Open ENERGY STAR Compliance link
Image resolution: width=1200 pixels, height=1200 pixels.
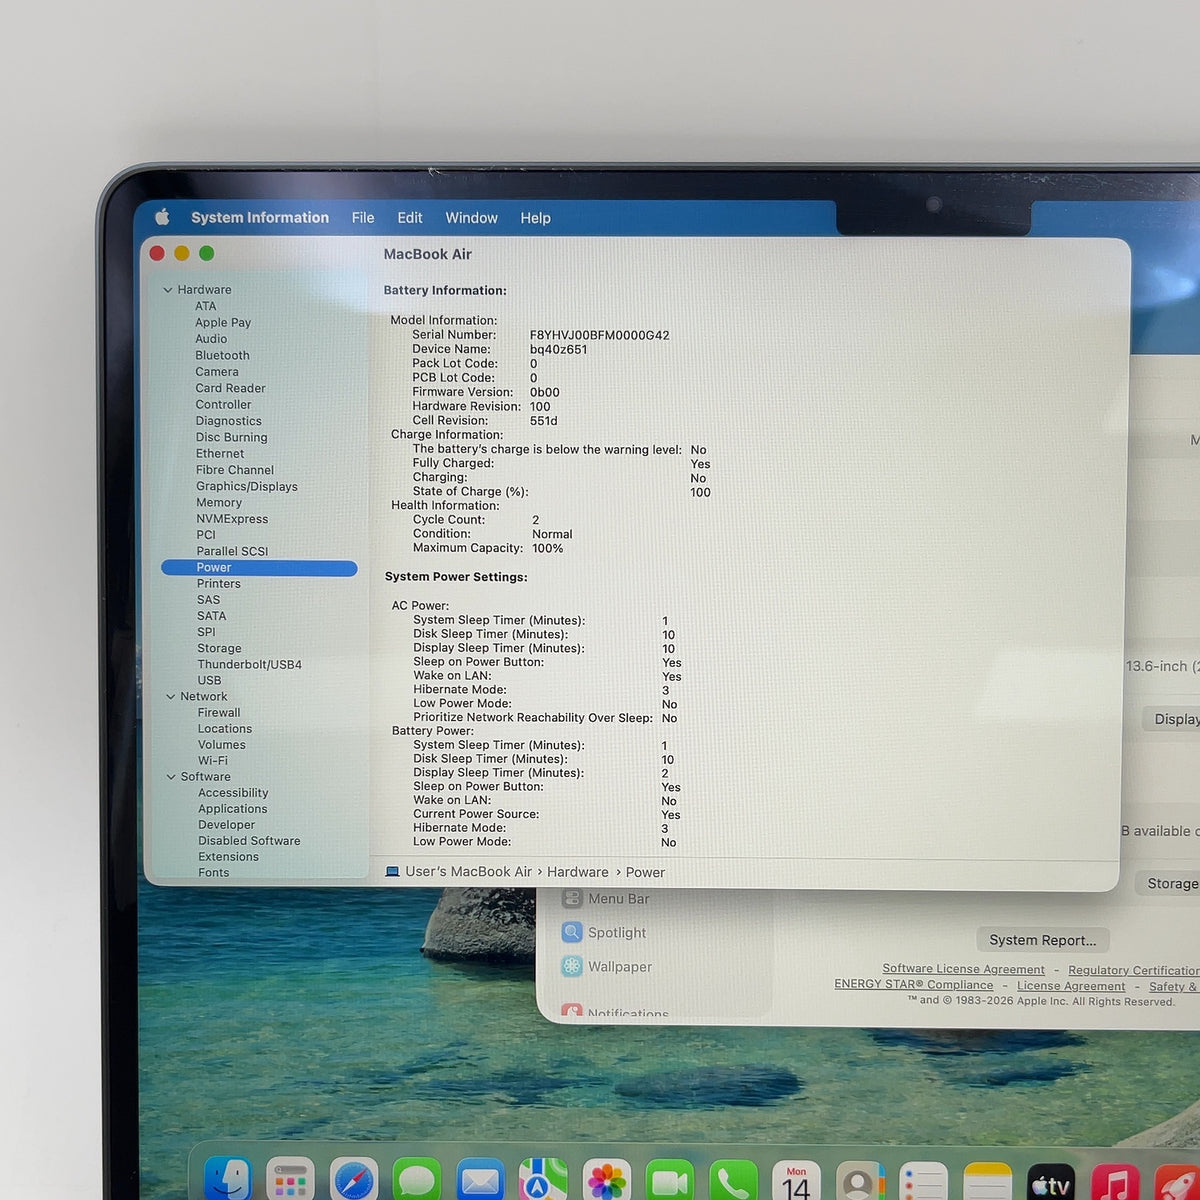point(914,984)
